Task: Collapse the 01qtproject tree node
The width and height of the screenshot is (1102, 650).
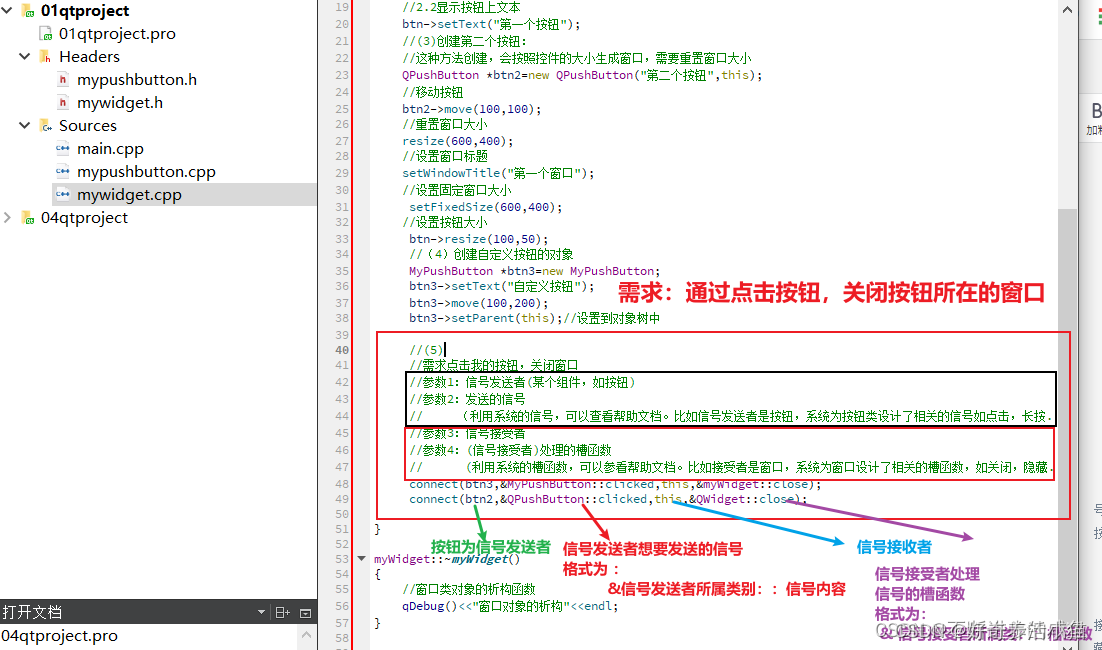Action: coord(8,10)
